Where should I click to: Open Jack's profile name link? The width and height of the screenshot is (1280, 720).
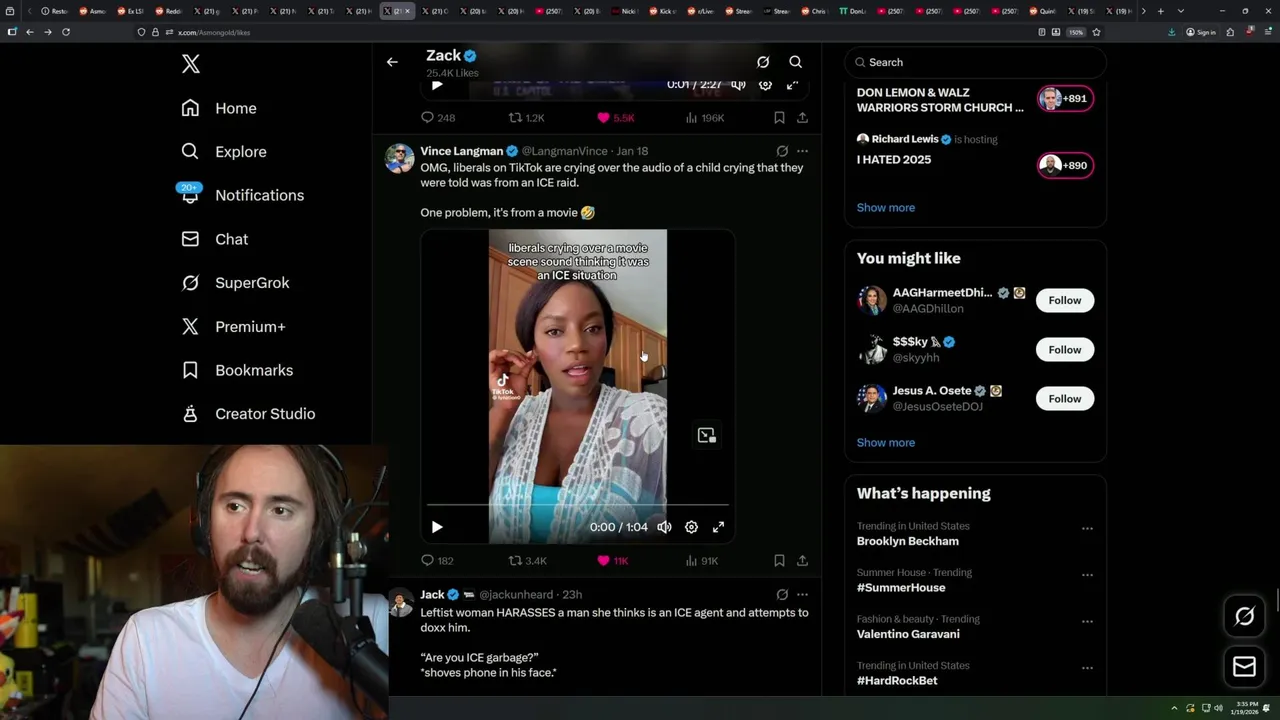[x=432, y=594]
